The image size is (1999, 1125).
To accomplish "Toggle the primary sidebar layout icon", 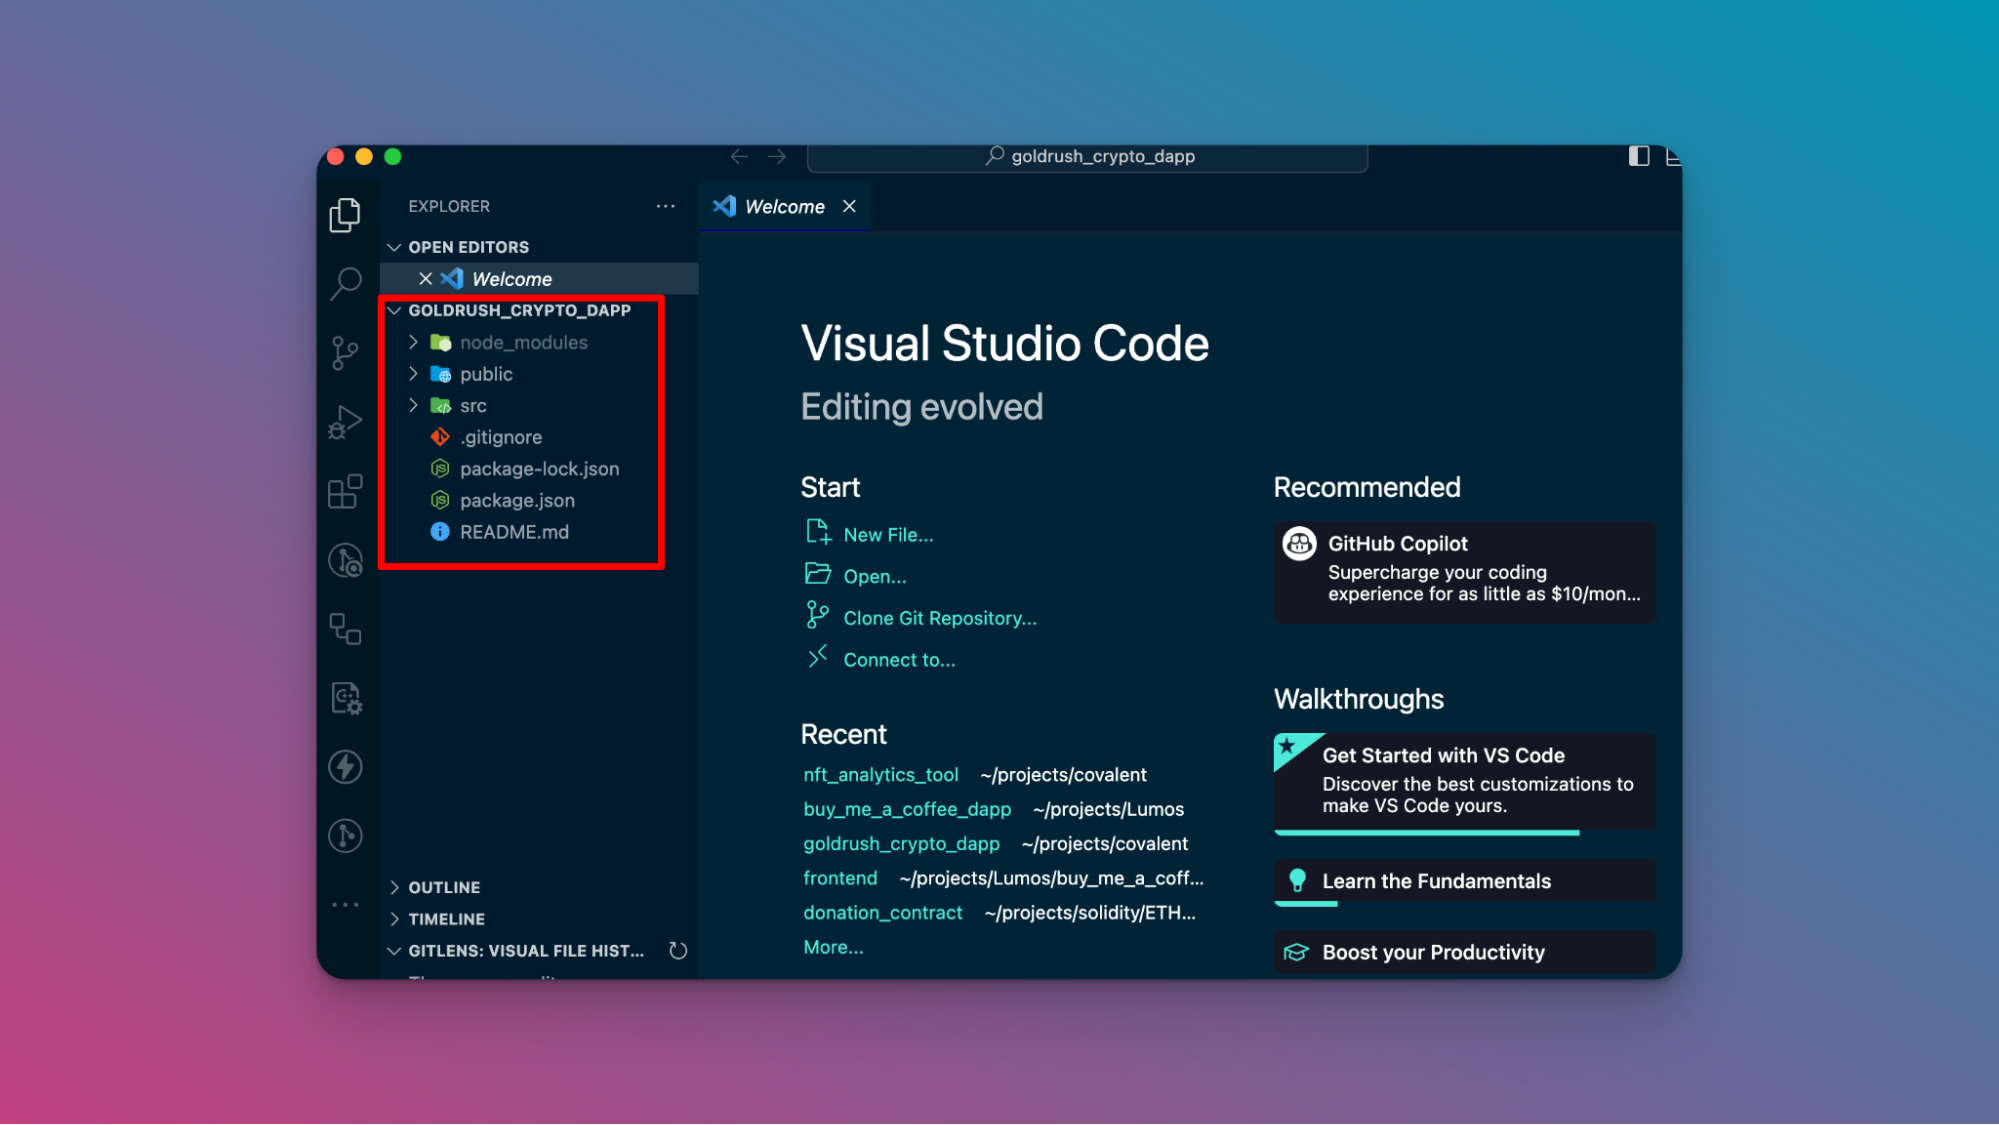I will pyautogui.click(x=1639, y=156).
